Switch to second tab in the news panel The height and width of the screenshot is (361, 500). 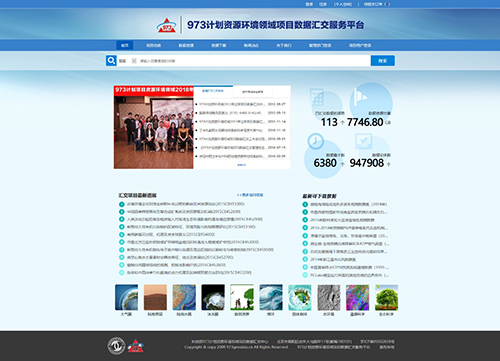(x=253, y=91)
